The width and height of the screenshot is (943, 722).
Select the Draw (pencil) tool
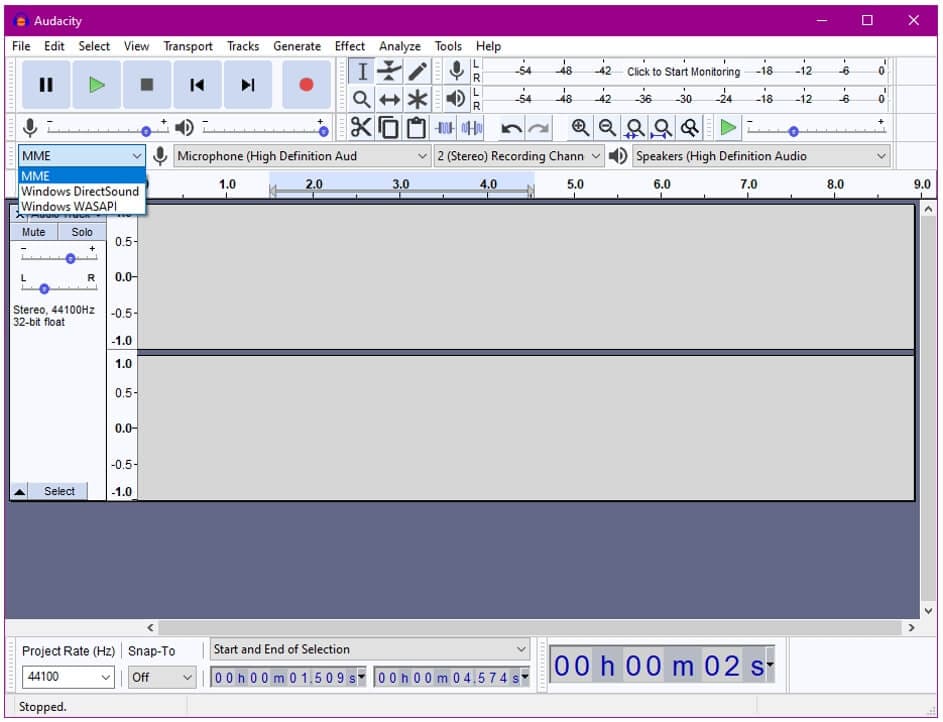(417, 72)
